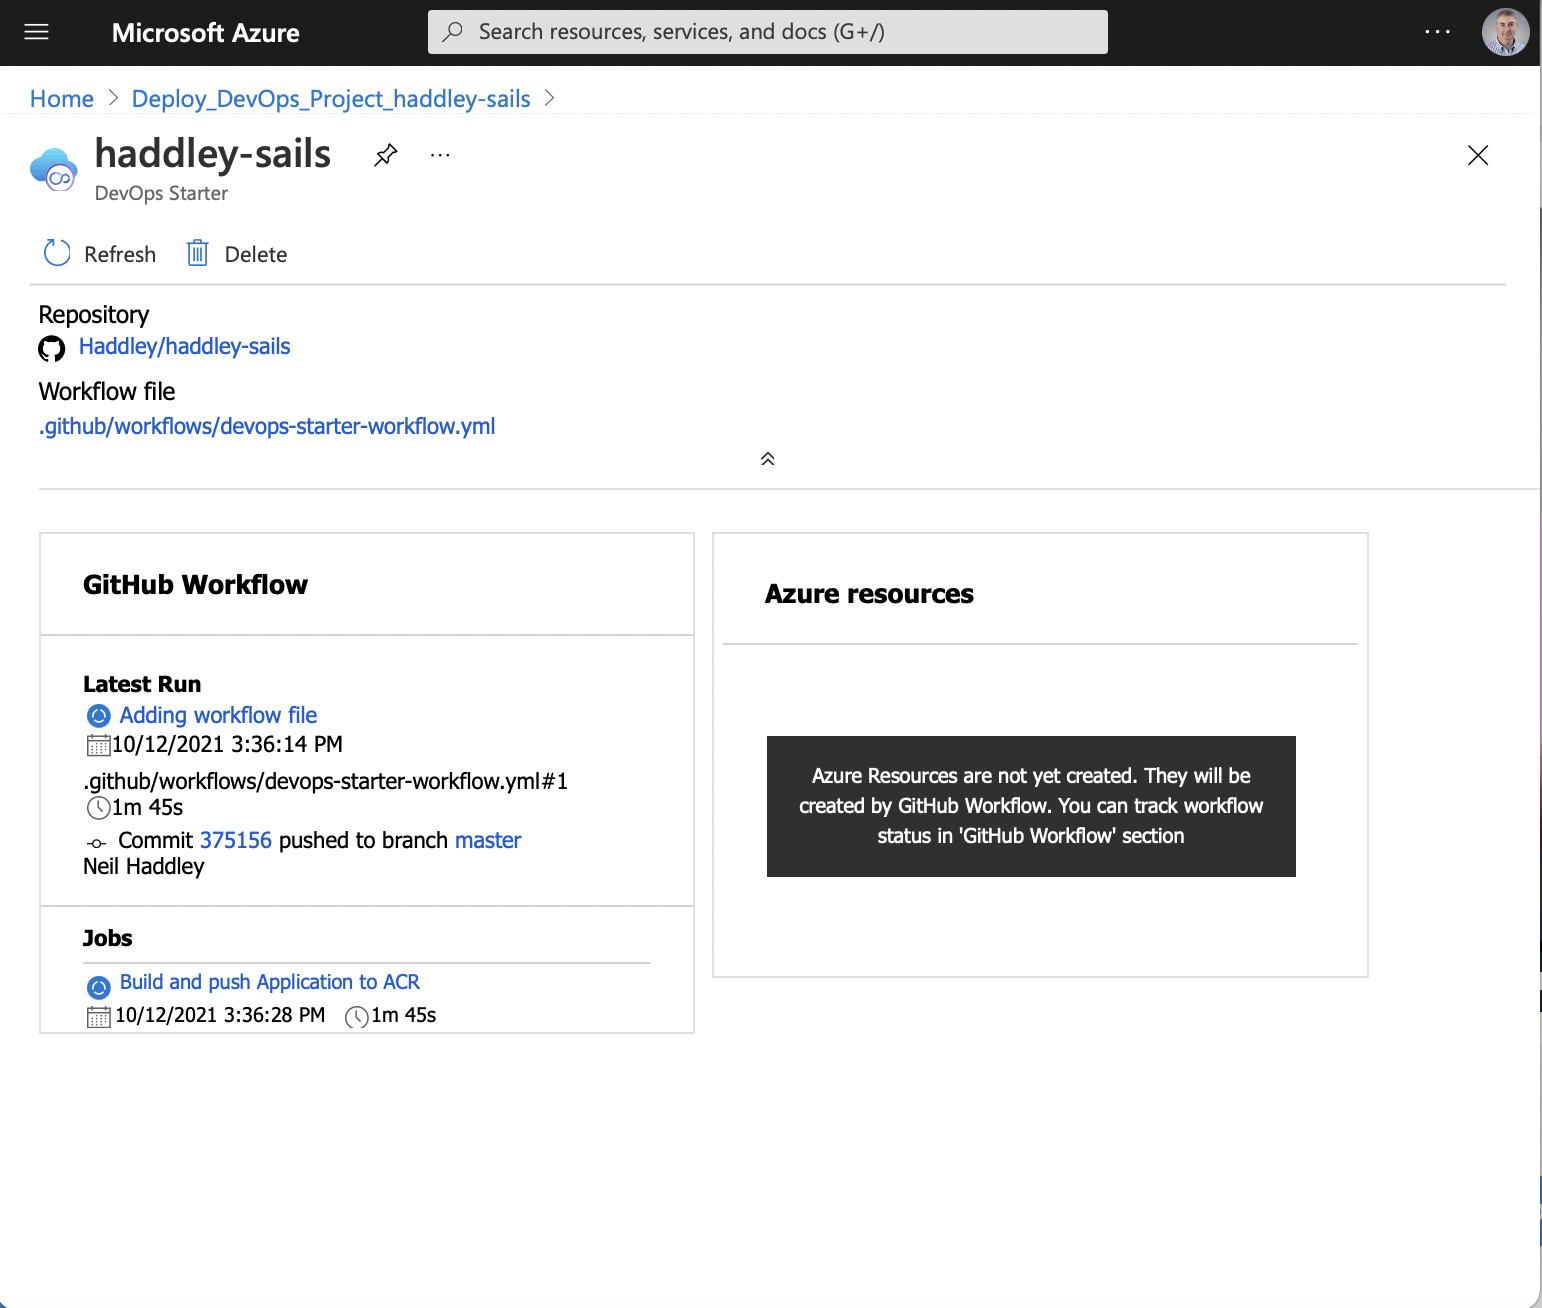Screen dimensions: 1542x1308
Task: Open the master branch link
Action: click(x=488, y=840)
